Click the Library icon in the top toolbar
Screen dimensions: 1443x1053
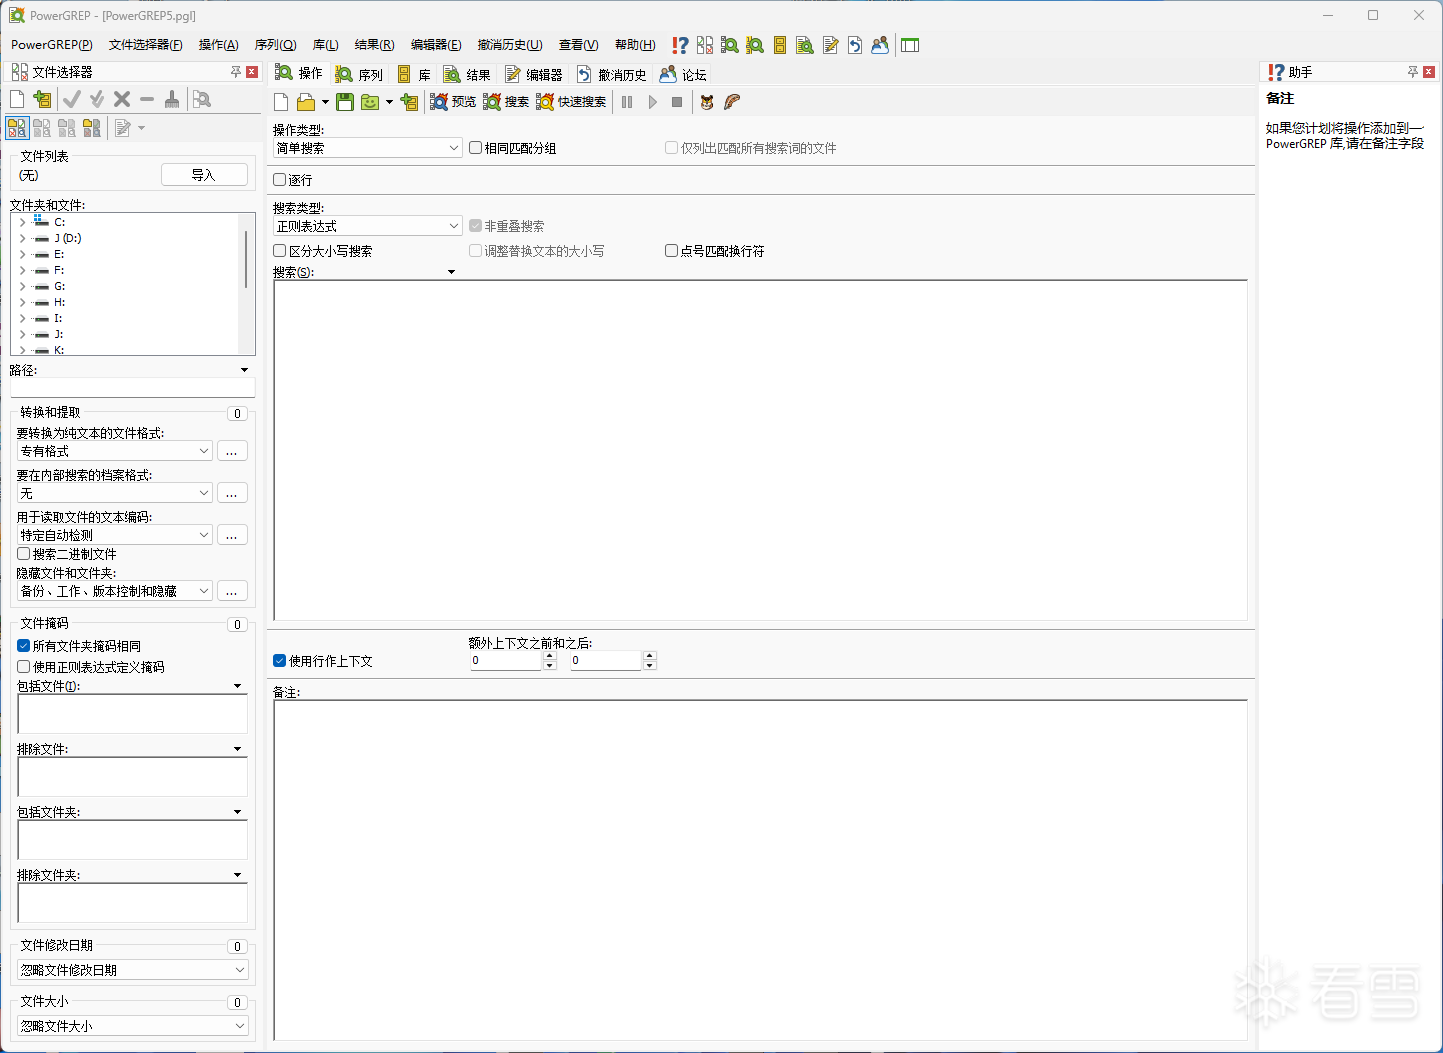tap(780, 45)
